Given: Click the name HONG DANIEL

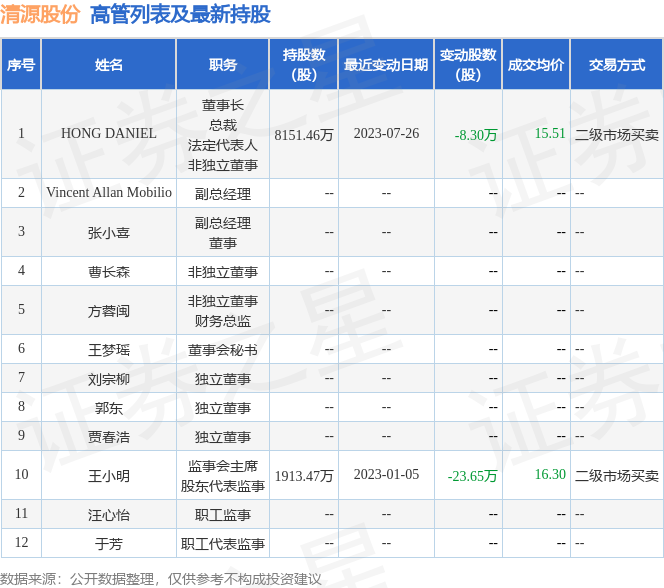Looking at the screenshot, I should (109, 133).
